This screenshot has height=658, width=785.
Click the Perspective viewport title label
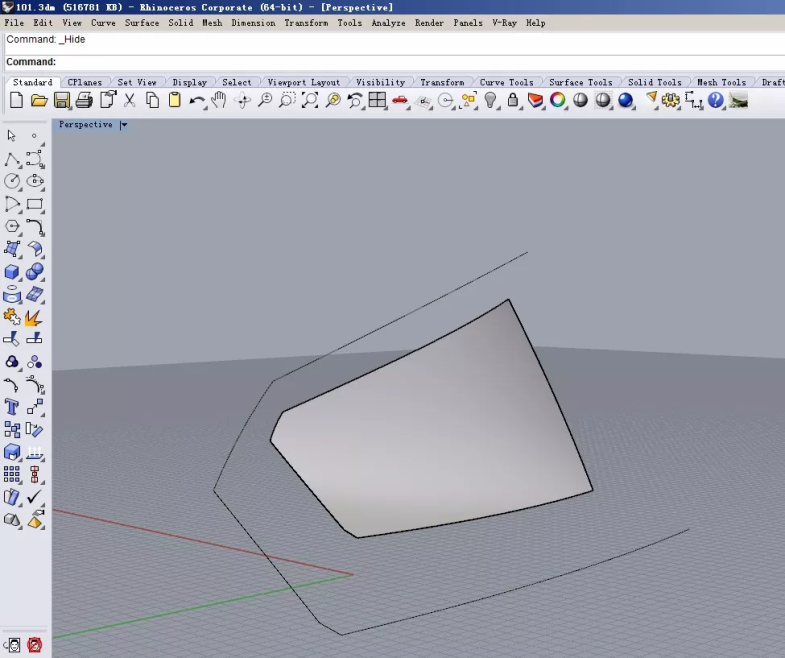pos(85,125)
